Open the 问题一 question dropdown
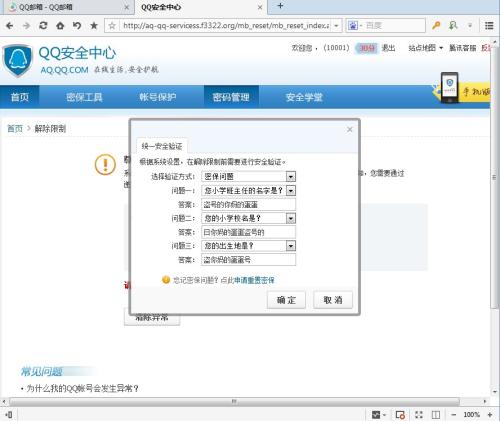 [x=248, y=190]
